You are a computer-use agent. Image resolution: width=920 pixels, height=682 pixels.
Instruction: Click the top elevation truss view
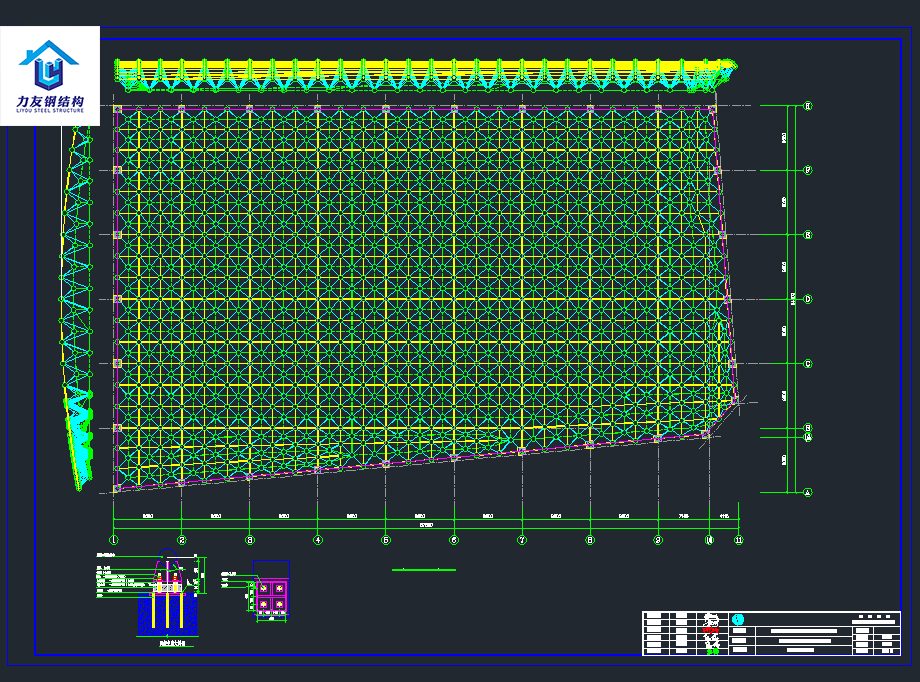coord(425,75)
